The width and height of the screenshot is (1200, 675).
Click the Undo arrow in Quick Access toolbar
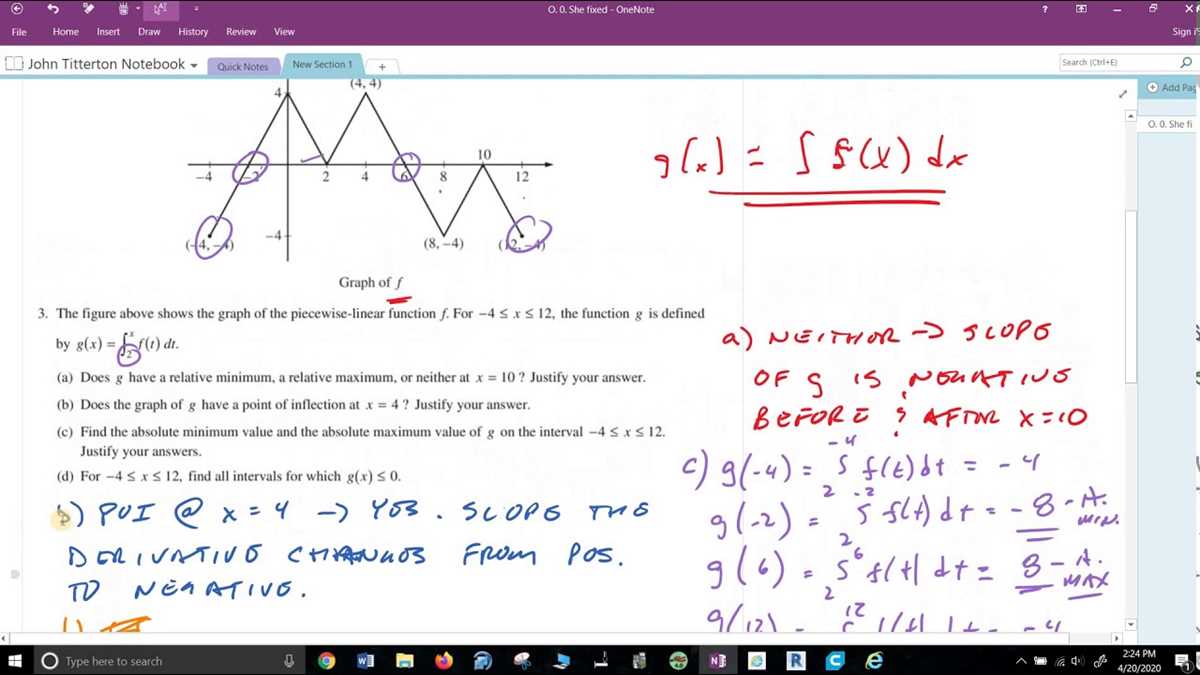pos(53,9)
